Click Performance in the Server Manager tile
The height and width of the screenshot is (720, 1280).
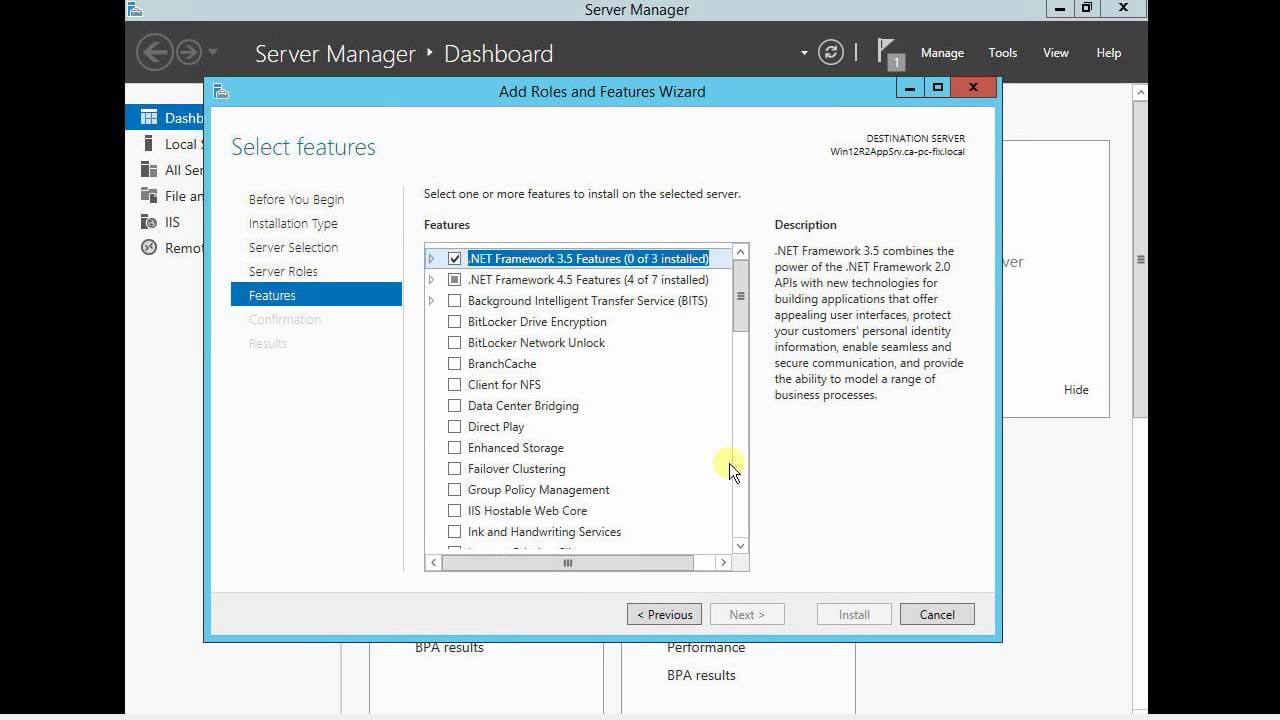coord(706,647)
